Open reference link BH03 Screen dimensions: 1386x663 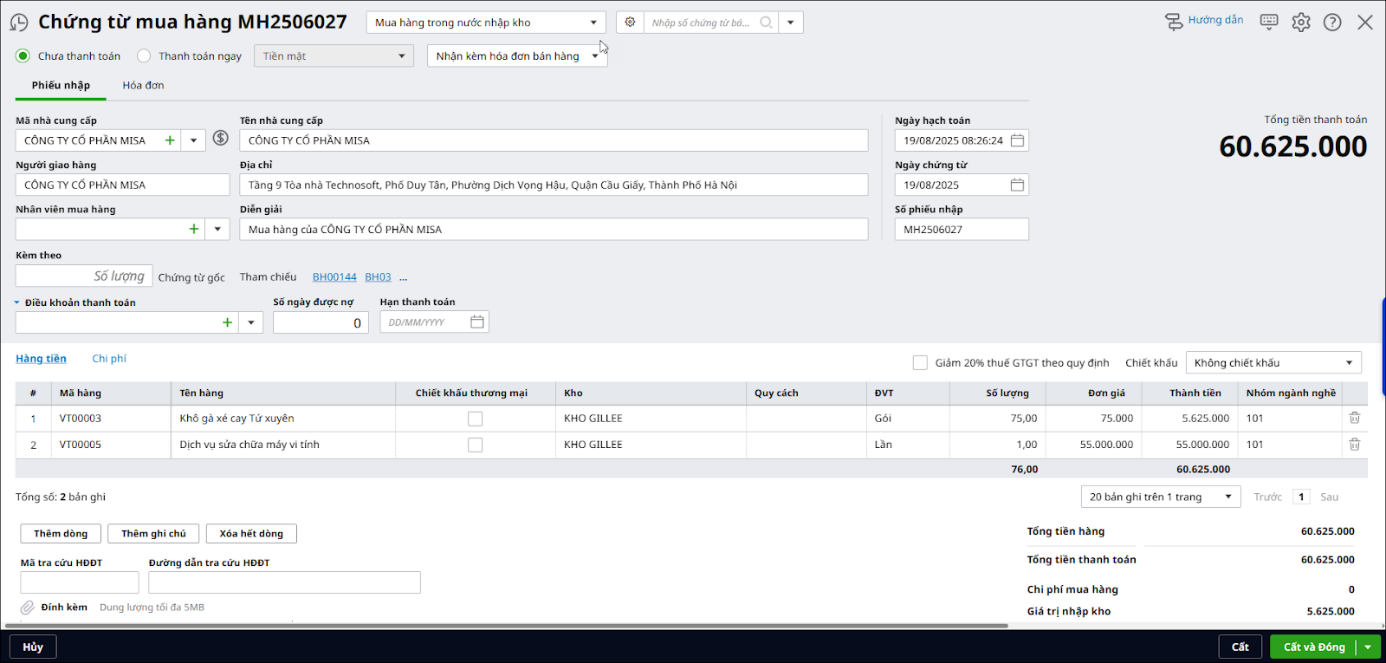click(x=378, y=277)
